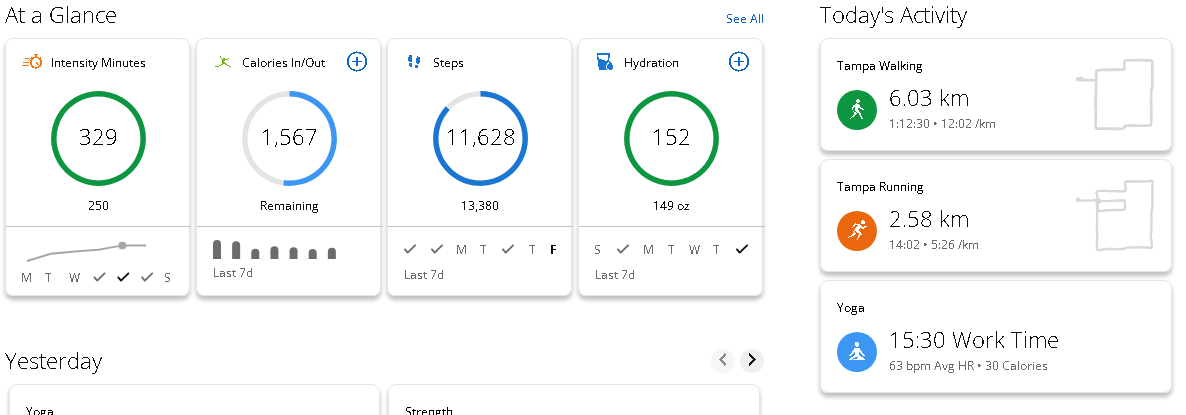Click the 1:12:30 • 12:02 /km walking stats
The image size is (1186, 415).
pyautogui.click(x=942, y=123)
